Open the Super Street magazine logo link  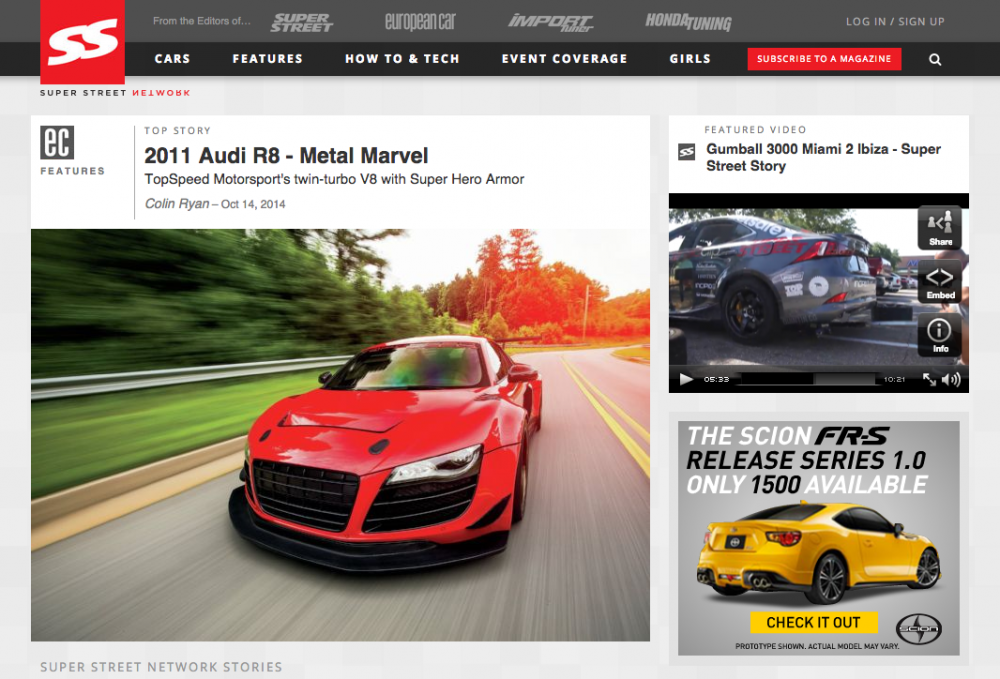click(x=302, y=22)
